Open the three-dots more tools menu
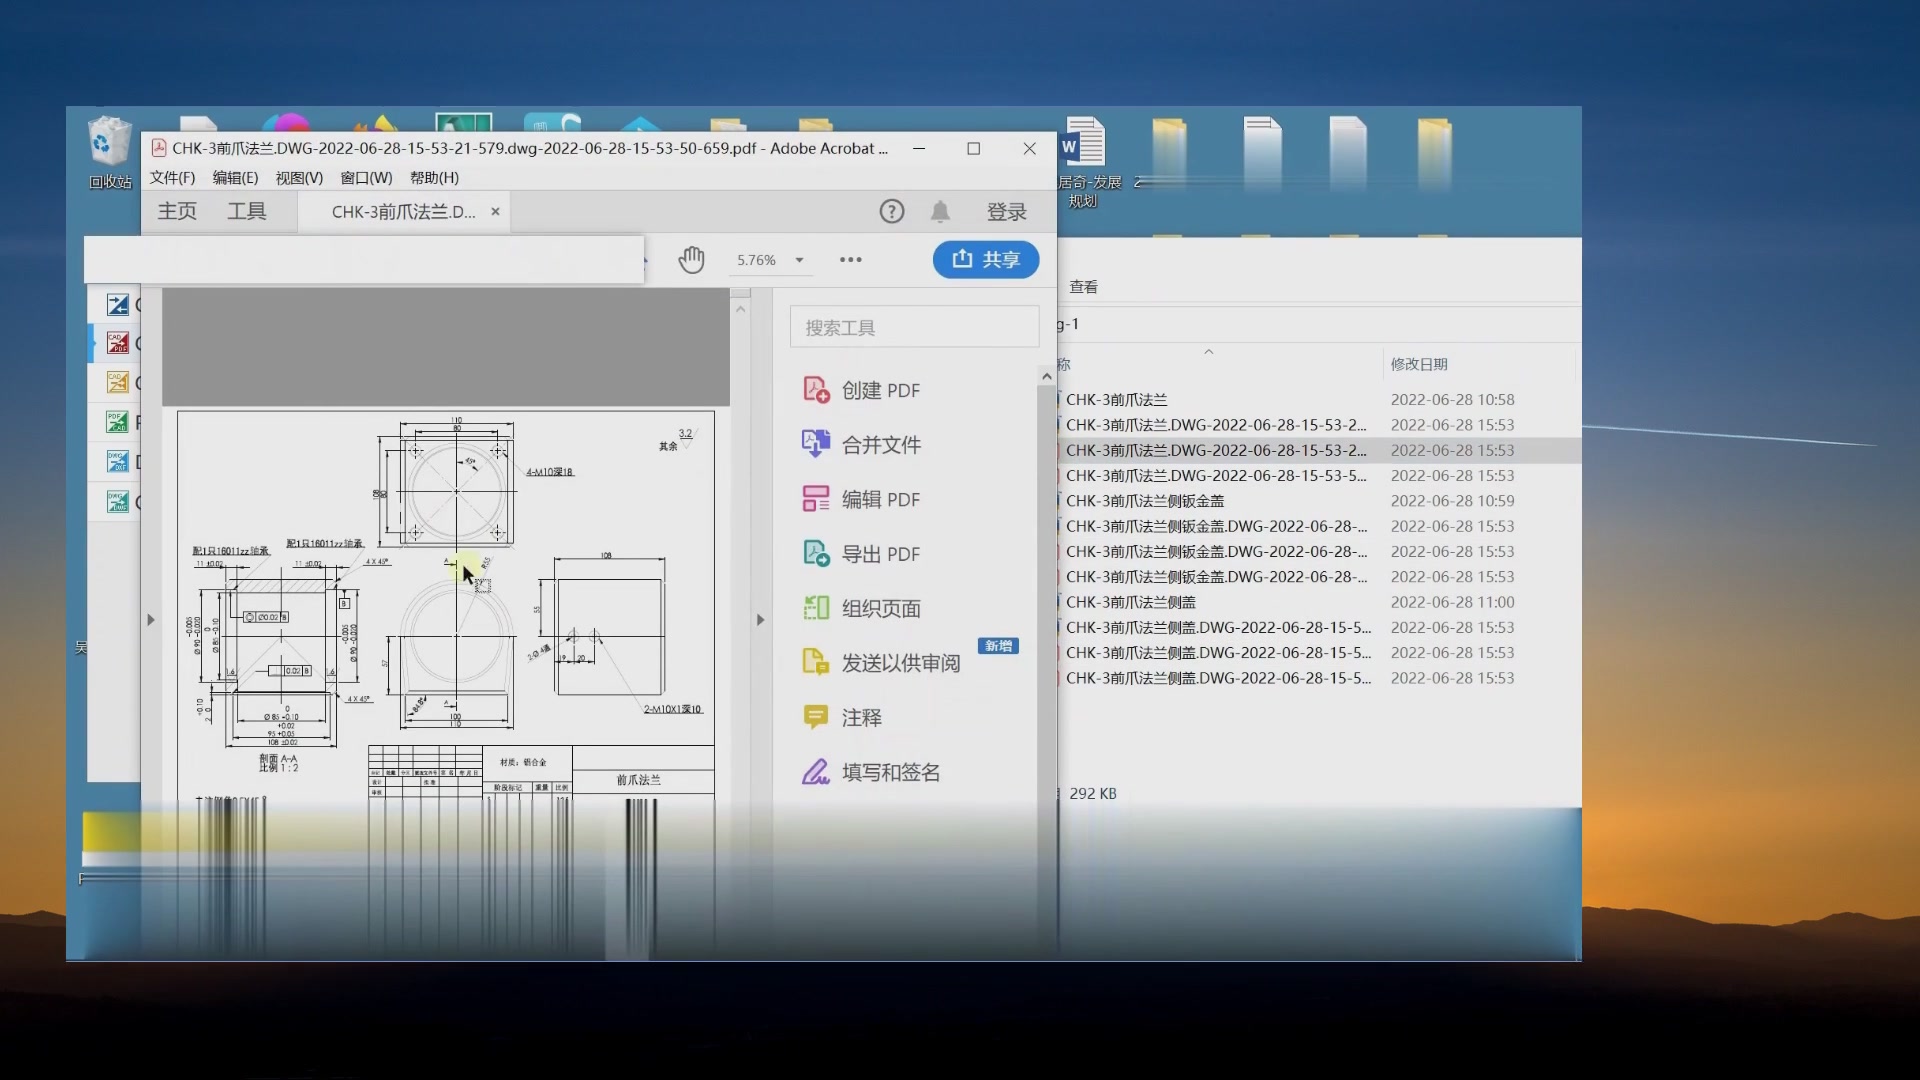Viewport: 1920px width, 1080px height. (x=850, y=260)
